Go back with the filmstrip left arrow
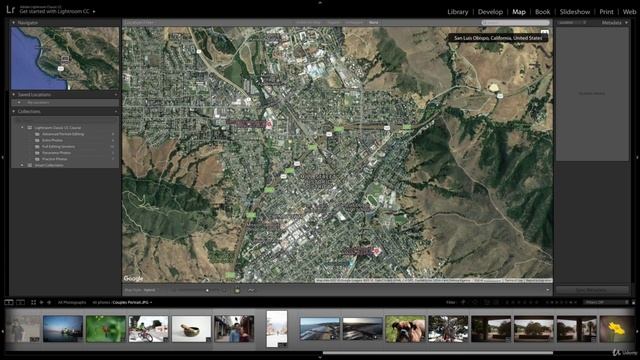The image size is (640, 360). pos(42,302)
